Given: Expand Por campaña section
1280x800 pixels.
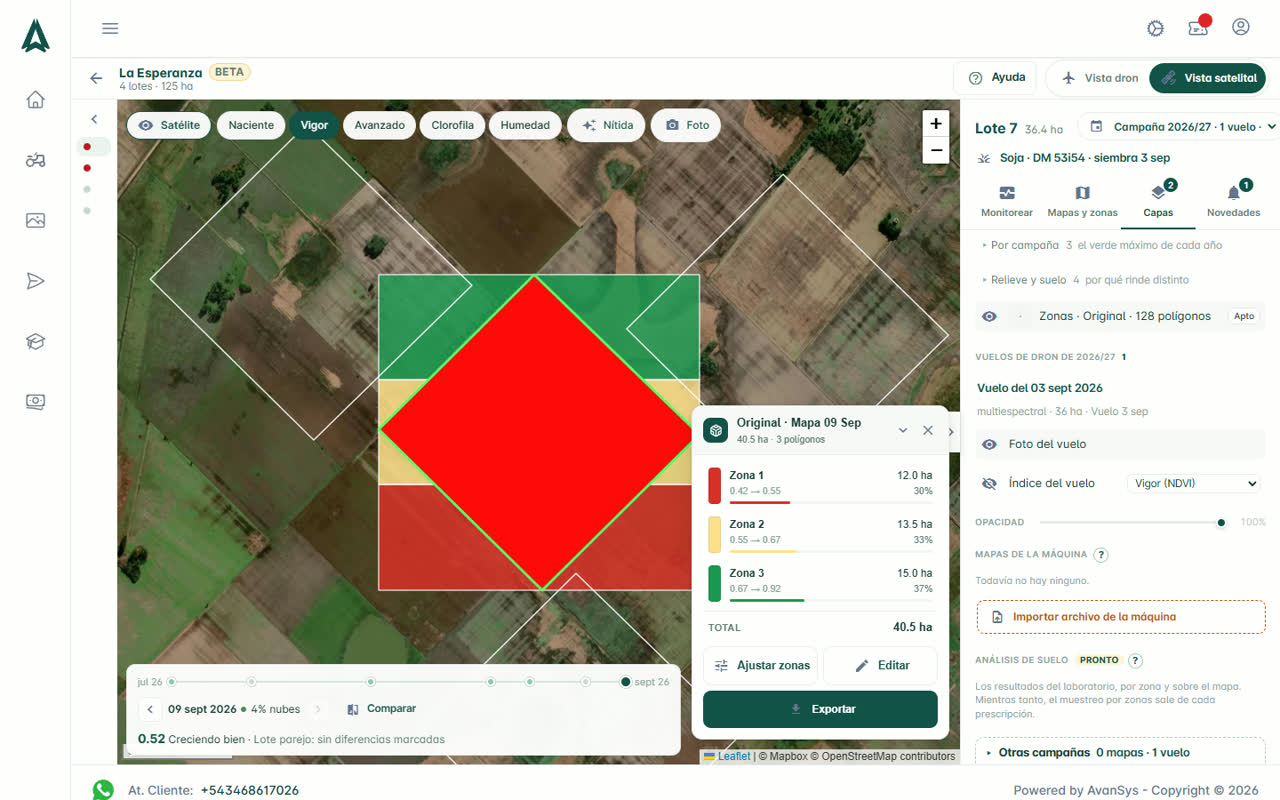Looking at the screenshot, I should (1102, 245).
